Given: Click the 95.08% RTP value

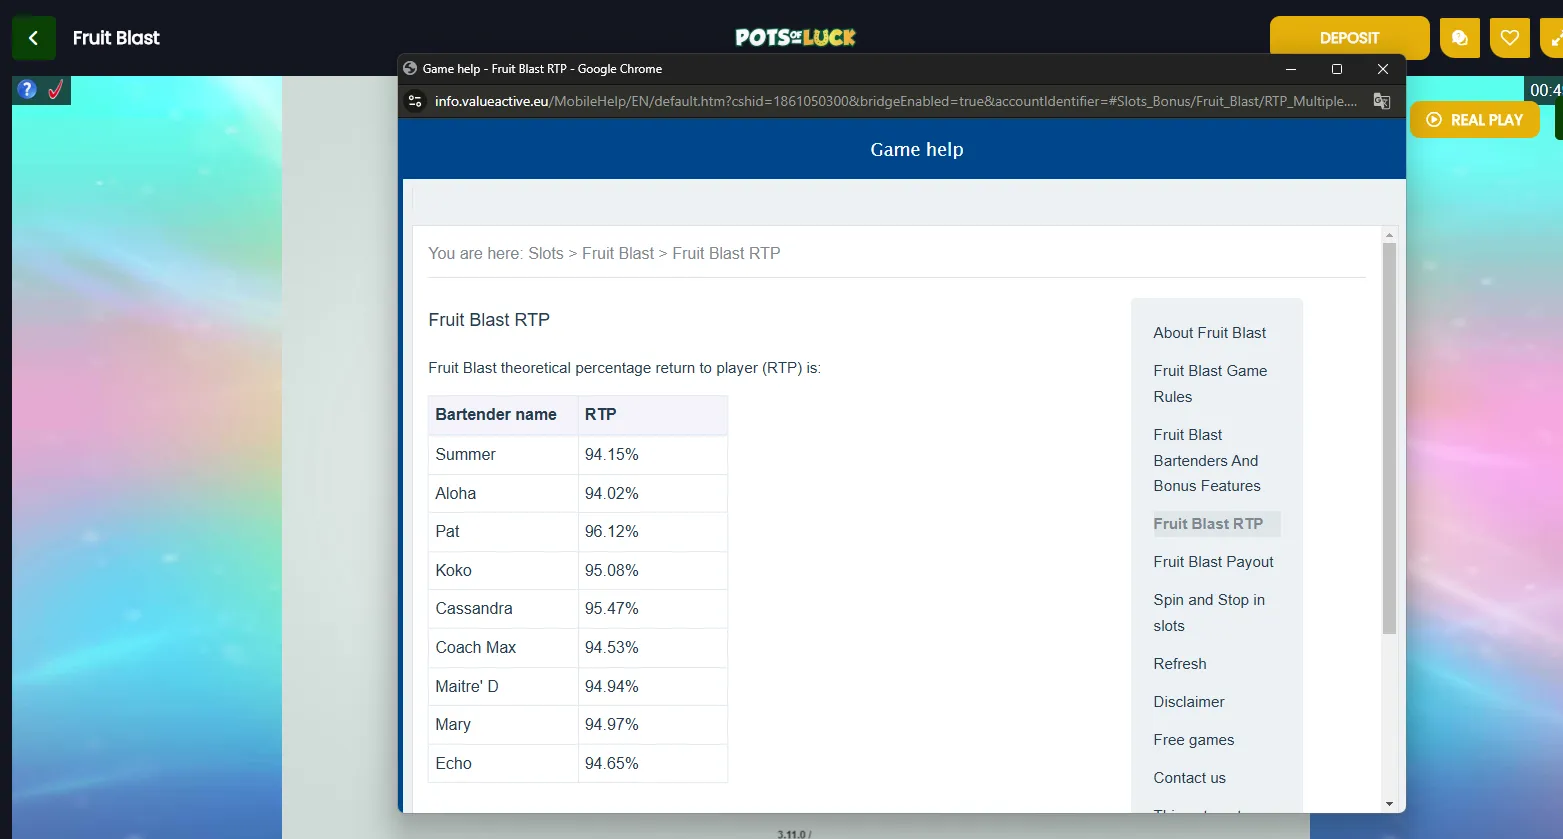Looking at the screenshot, I should [612, 571].
